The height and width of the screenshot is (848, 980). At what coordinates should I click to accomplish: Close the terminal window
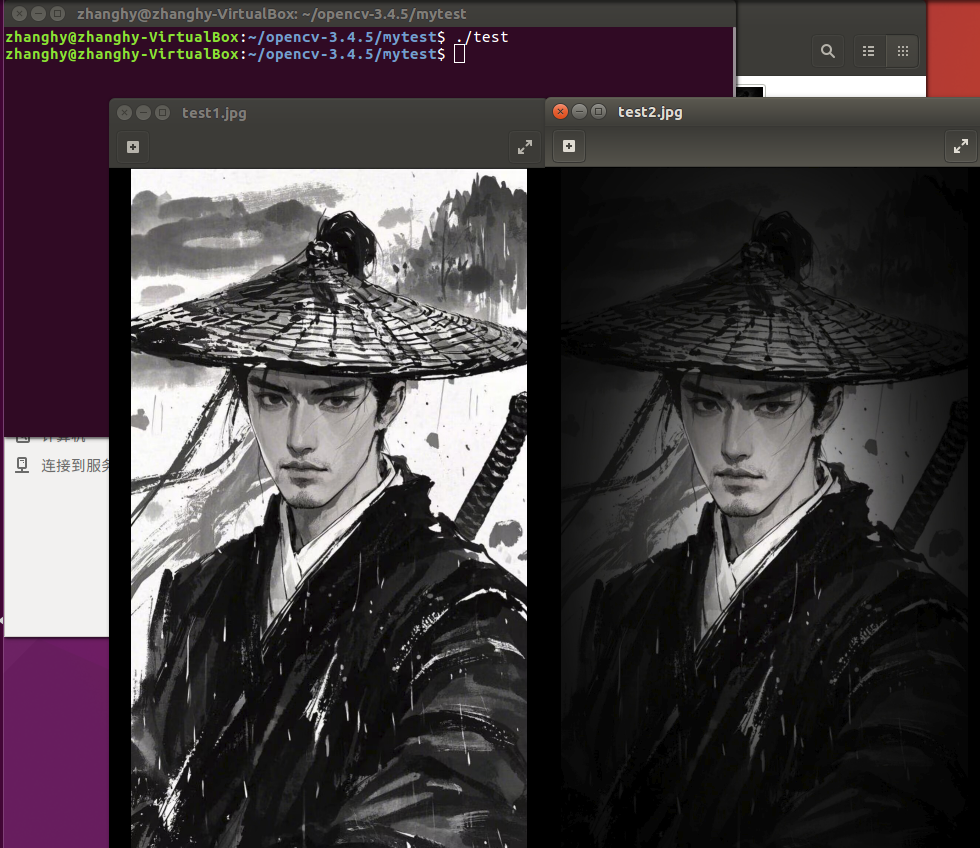click(x=19, y=13)
